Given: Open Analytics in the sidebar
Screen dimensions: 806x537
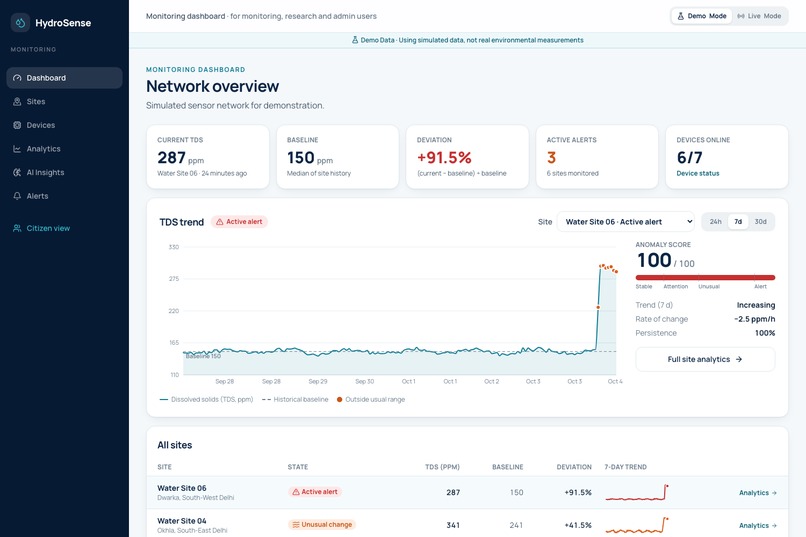Looking at the screenshot, I should point(64,149).
